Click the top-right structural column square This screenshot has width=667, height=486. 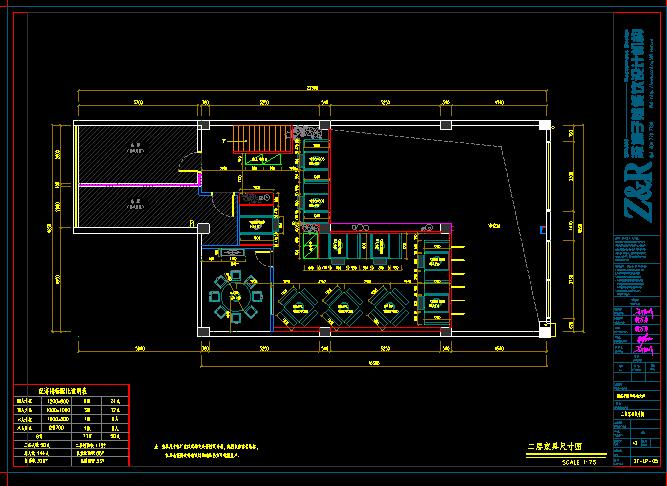545,125
